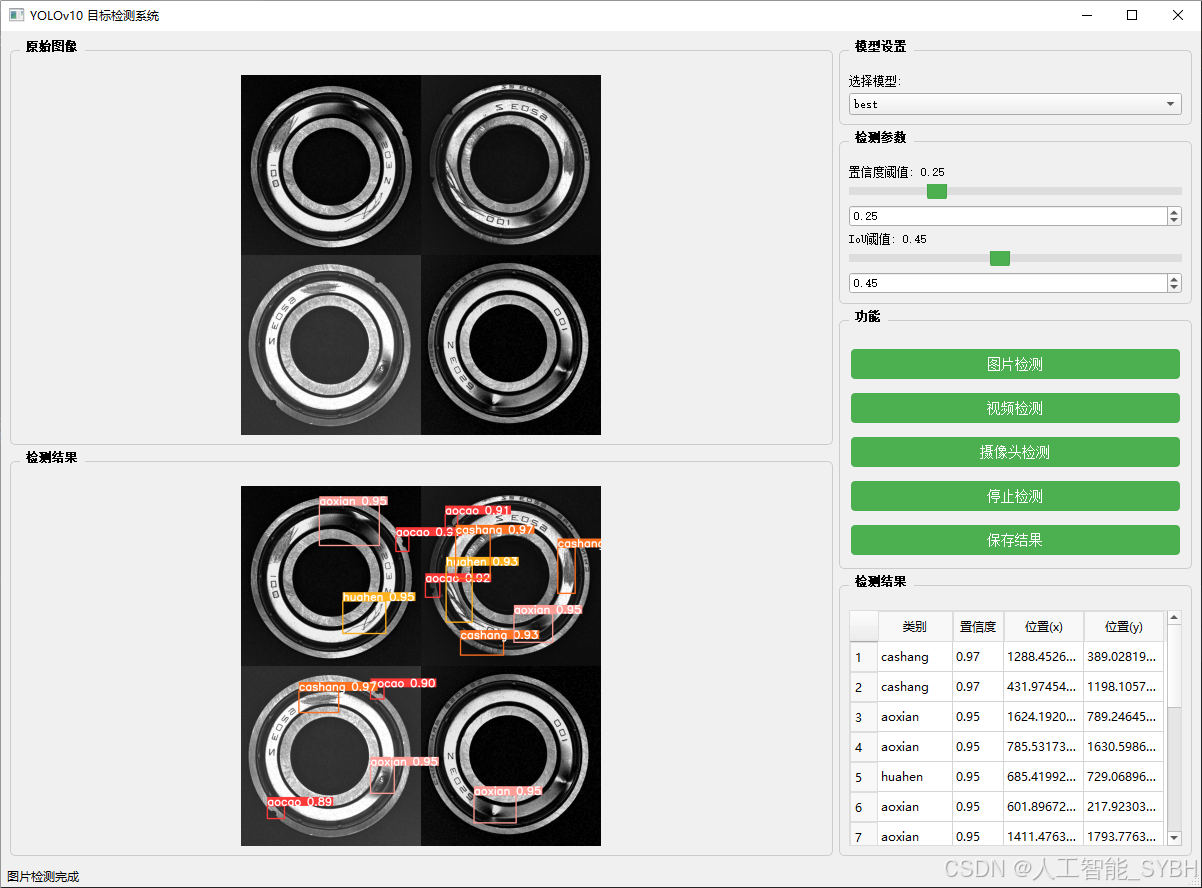
Task: Click the 置信度阈值: 0.25 label
Action: [x=897, y=172]
